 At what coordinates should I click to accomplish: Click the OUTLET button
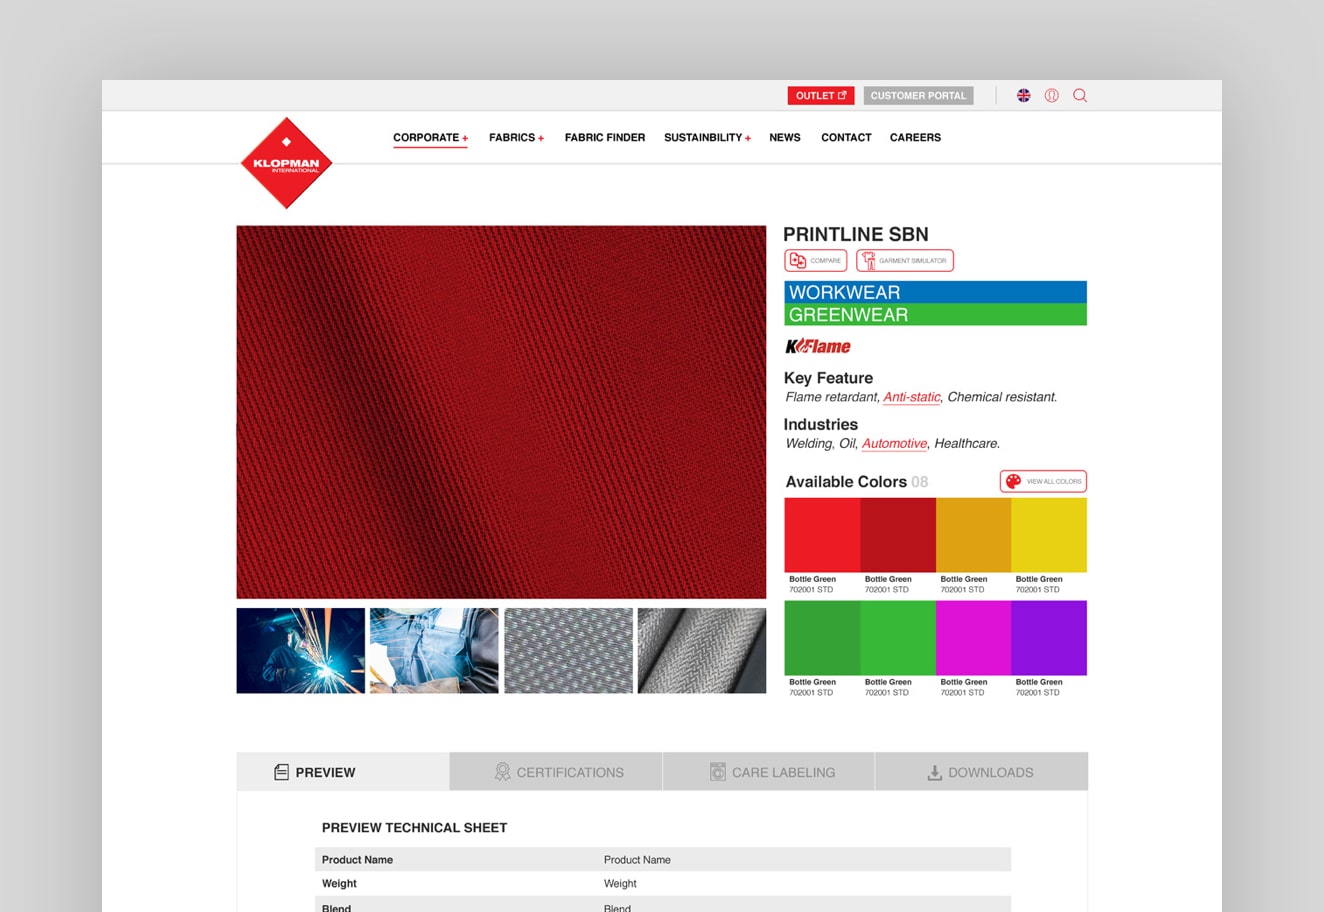[x=821, y=96]
